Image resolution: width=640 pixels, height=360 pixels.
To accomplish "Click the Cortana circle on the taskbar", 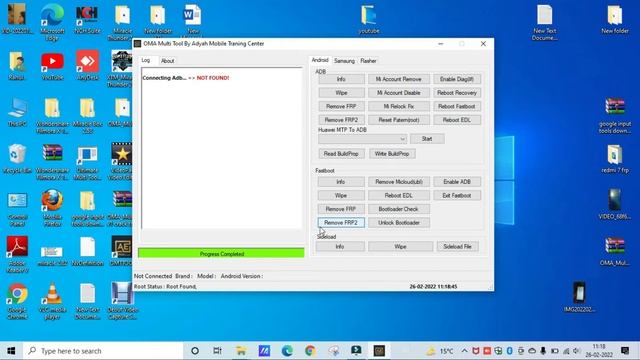I will (195, 351).
